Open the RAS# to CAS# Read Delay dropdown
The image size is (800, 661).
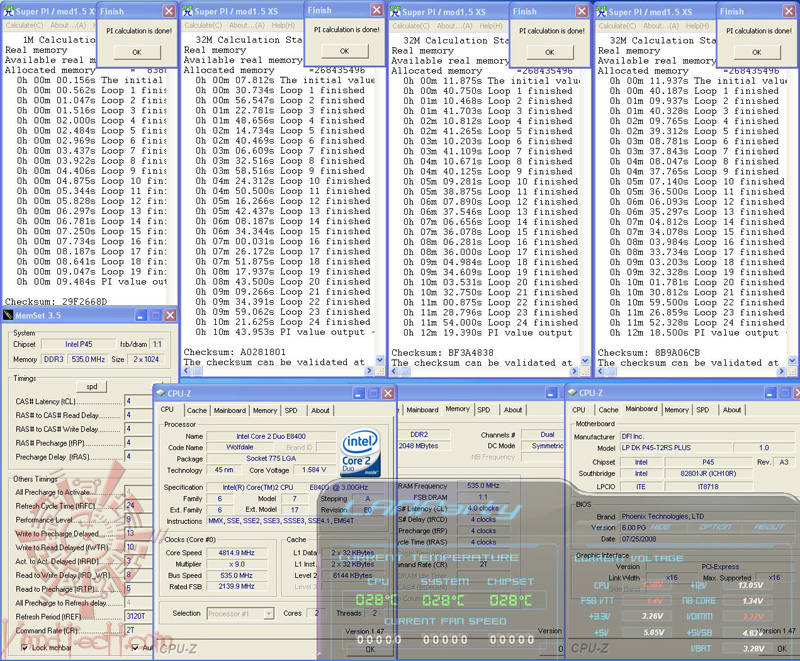138,415
